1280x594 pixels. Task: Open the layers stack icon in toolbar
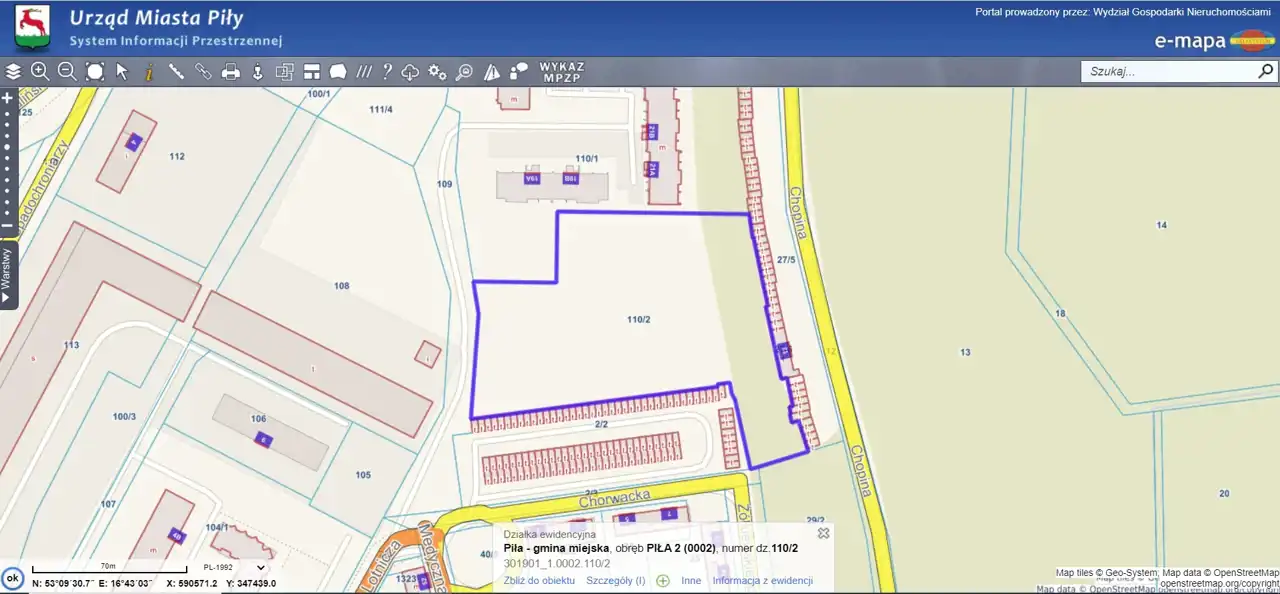(x=13, y=71)
